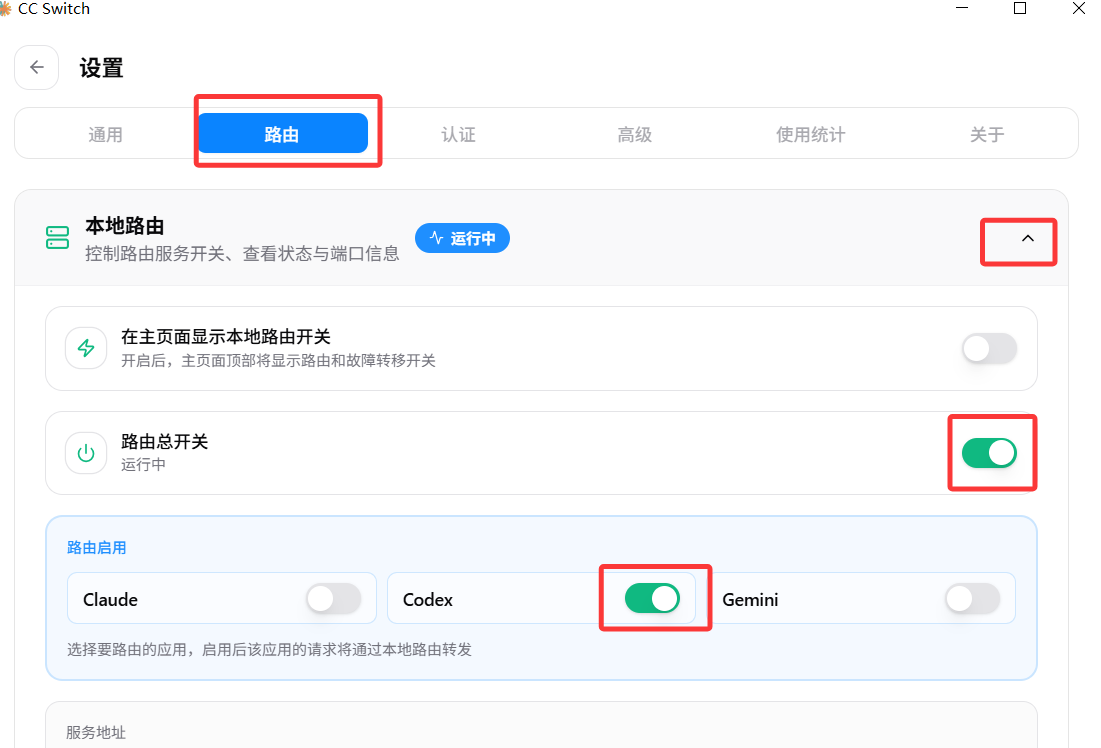Click the 选择要路由的应用 hint text
The height and width of the screenshot is (748, 1101).
269,650
